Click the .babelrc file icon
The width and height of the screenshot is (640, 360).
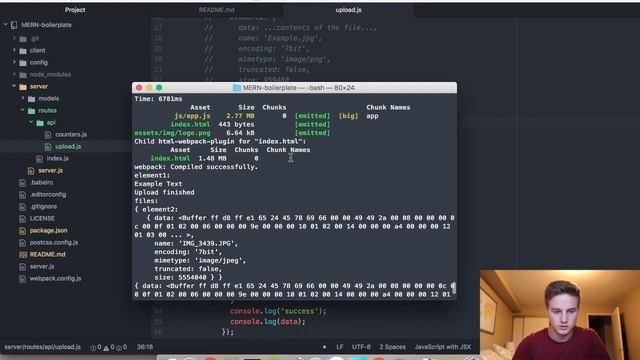[22, 183]
